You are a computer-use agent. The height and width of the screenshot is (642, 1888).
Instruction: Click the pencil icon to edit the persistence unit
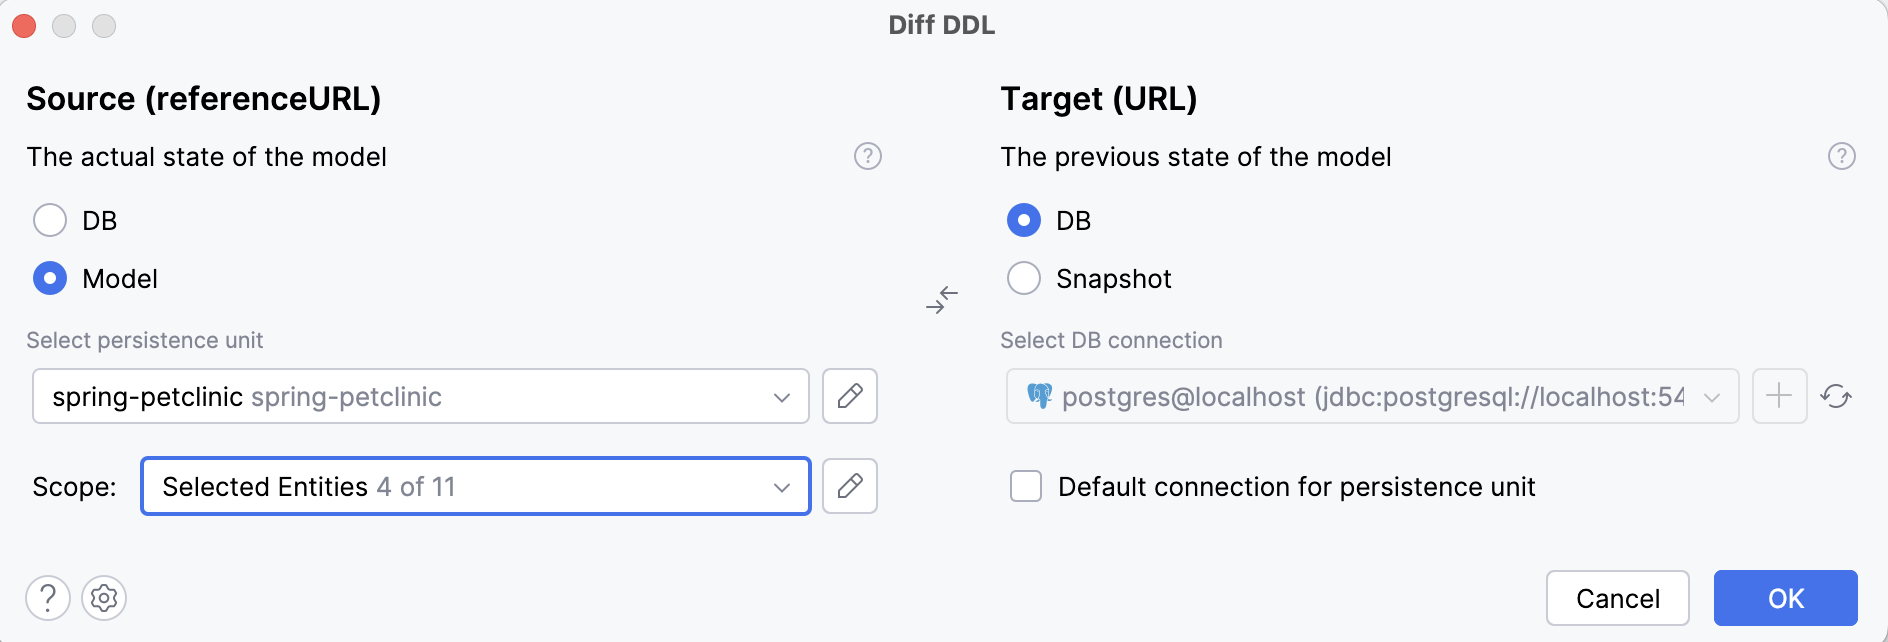click(x=849, y=397)
